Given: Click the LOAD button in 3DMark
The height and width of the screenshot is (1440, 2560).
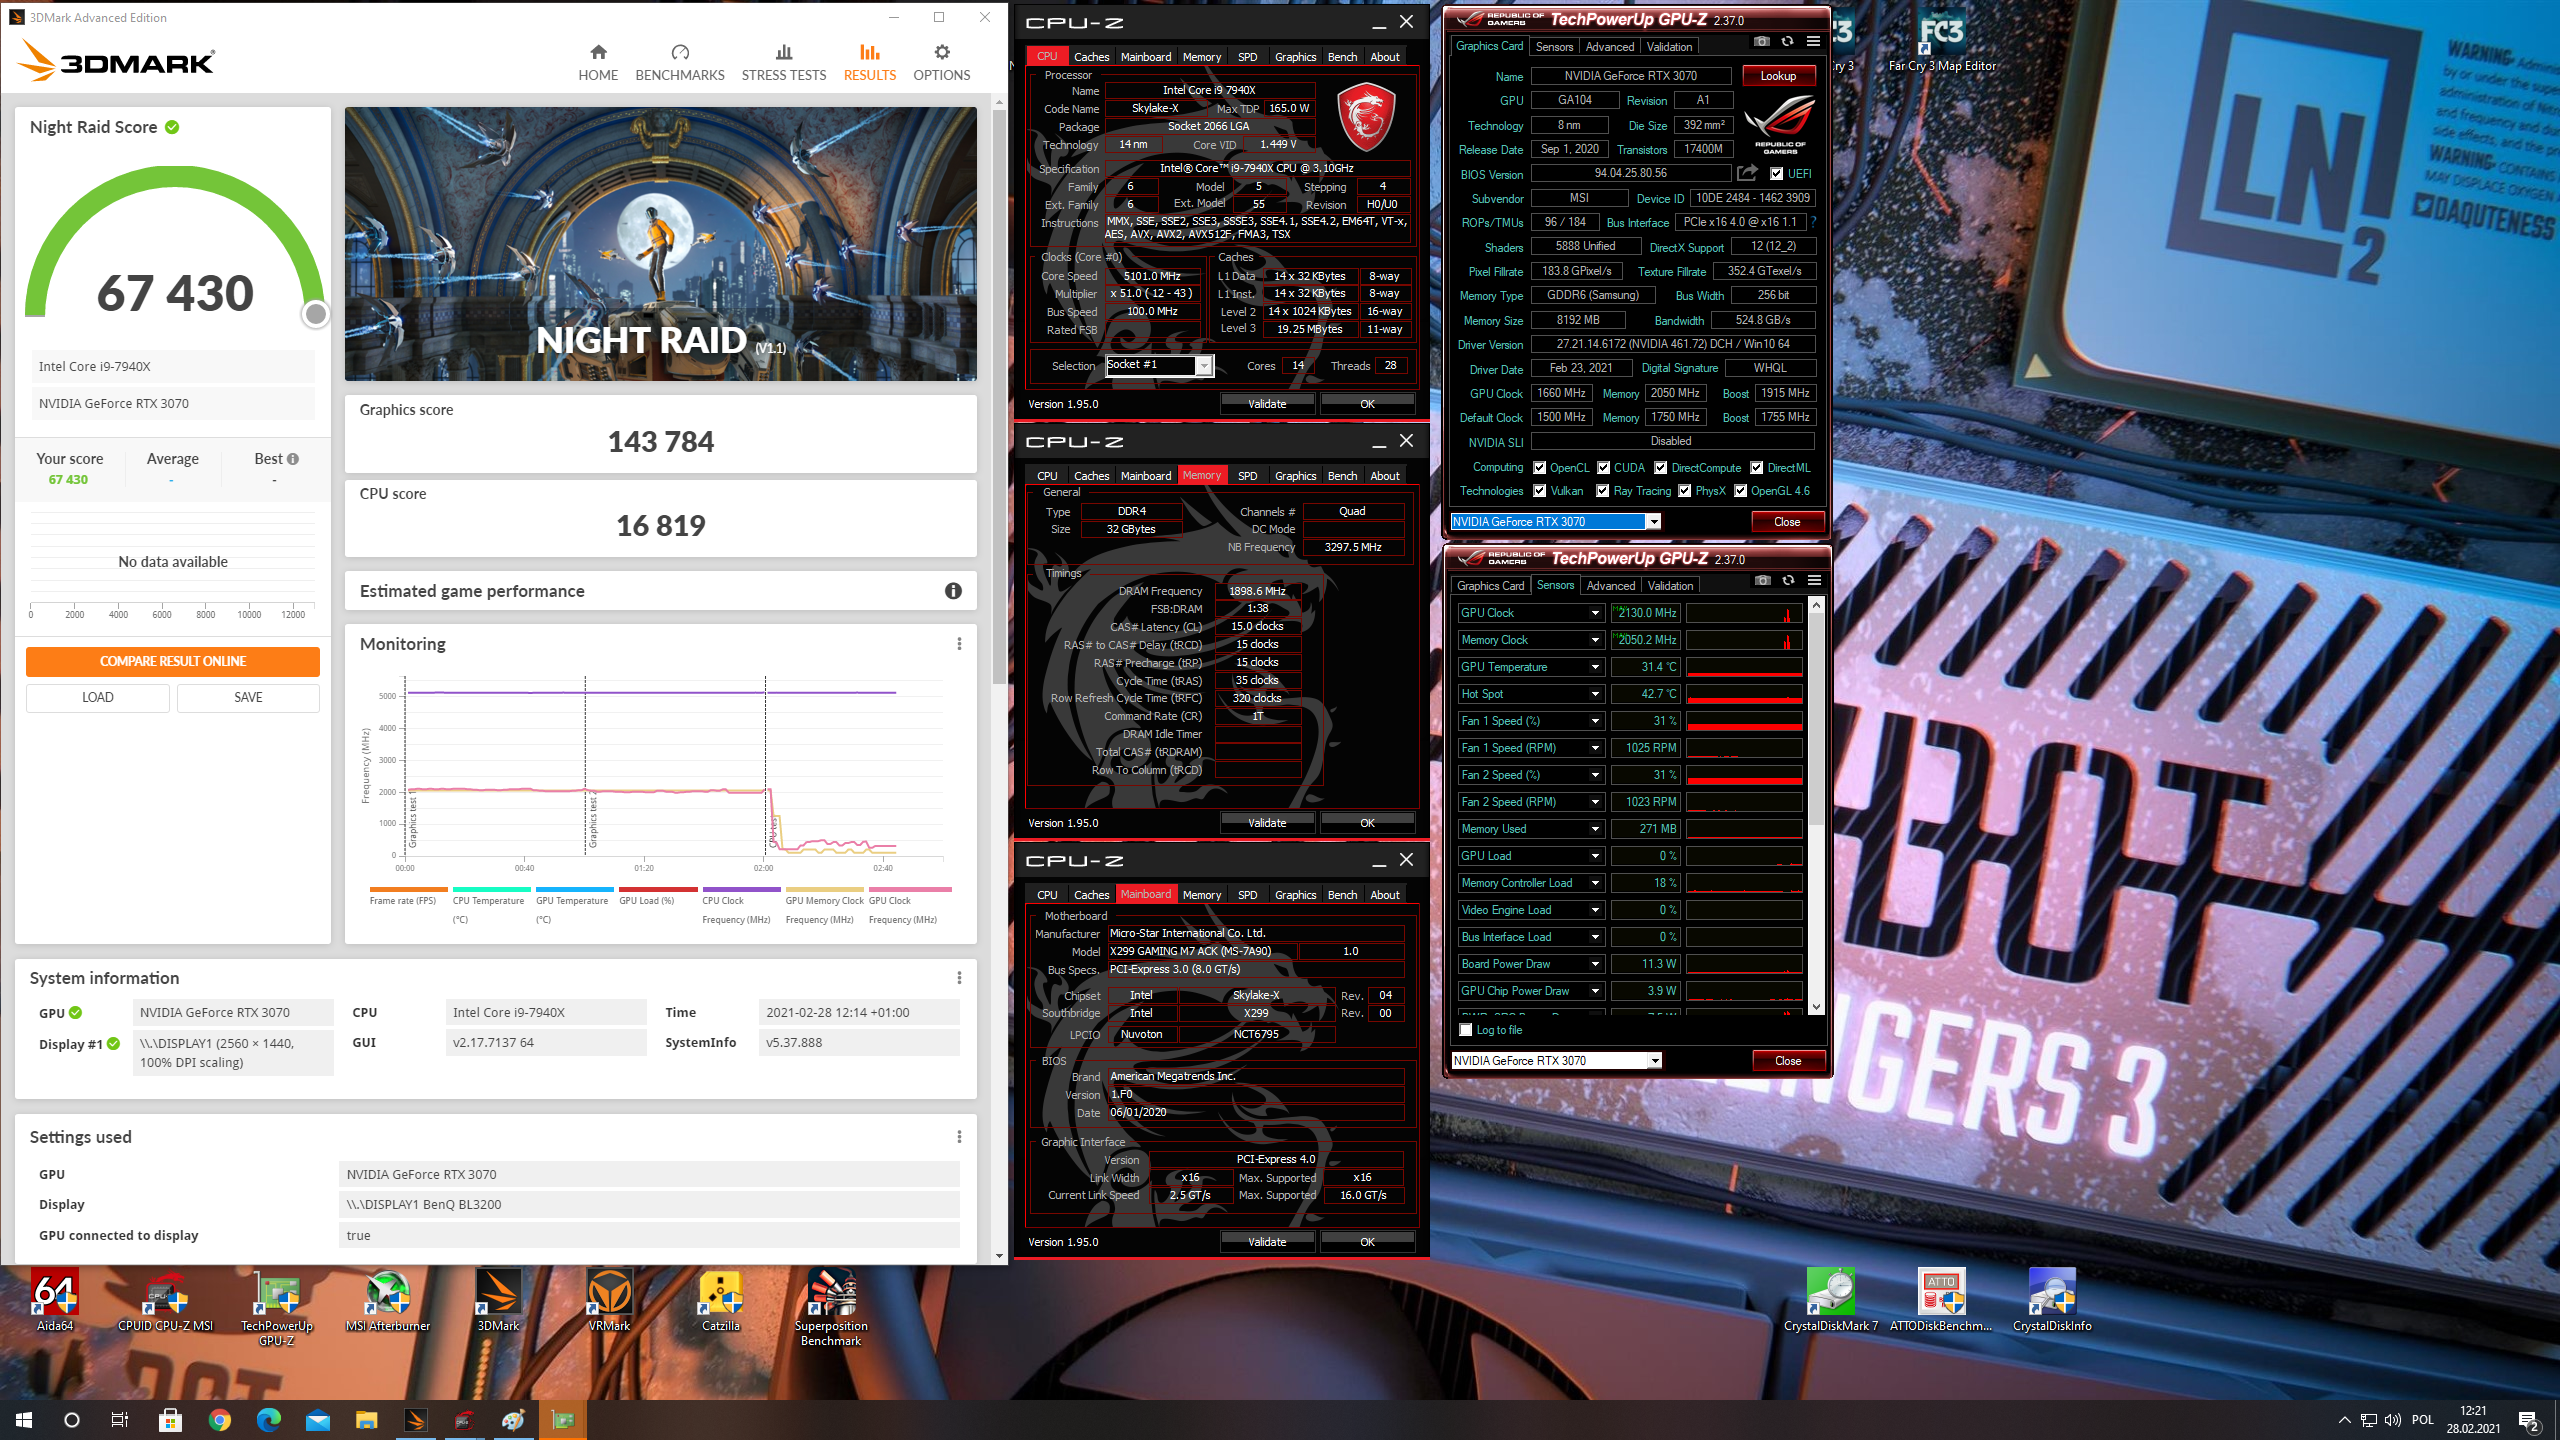Looking at the screenshot, I should coord(98,697).
